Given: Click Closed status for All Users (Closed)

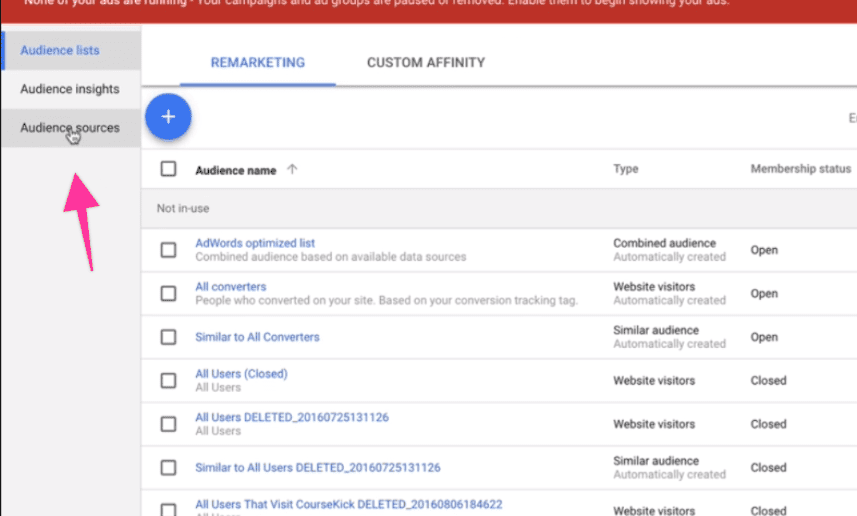Looking at the screenshot, I should pyautogui.click(x=768, y=380).
